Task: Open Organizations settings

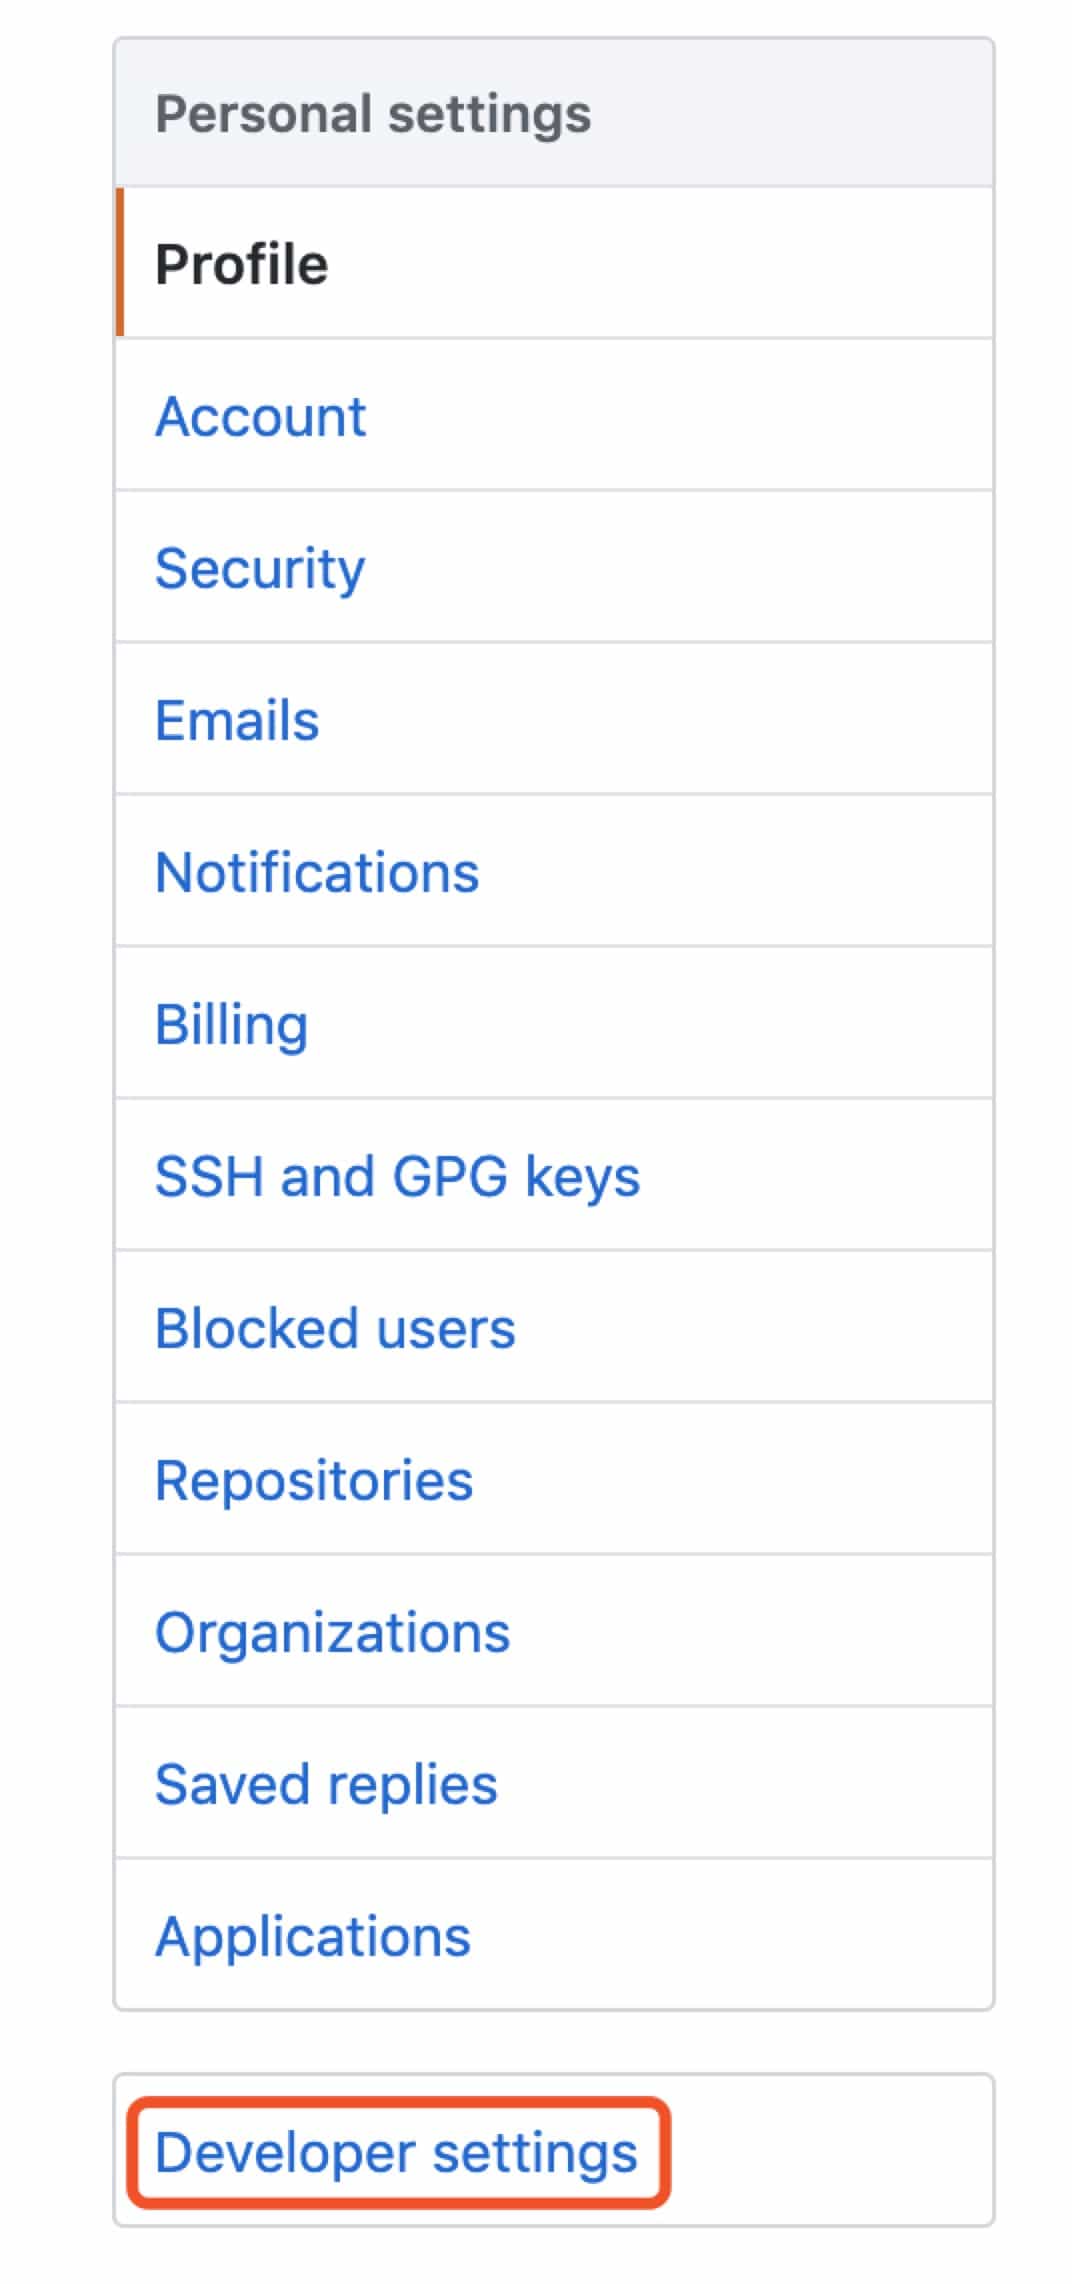Action: coord(554,1631)
